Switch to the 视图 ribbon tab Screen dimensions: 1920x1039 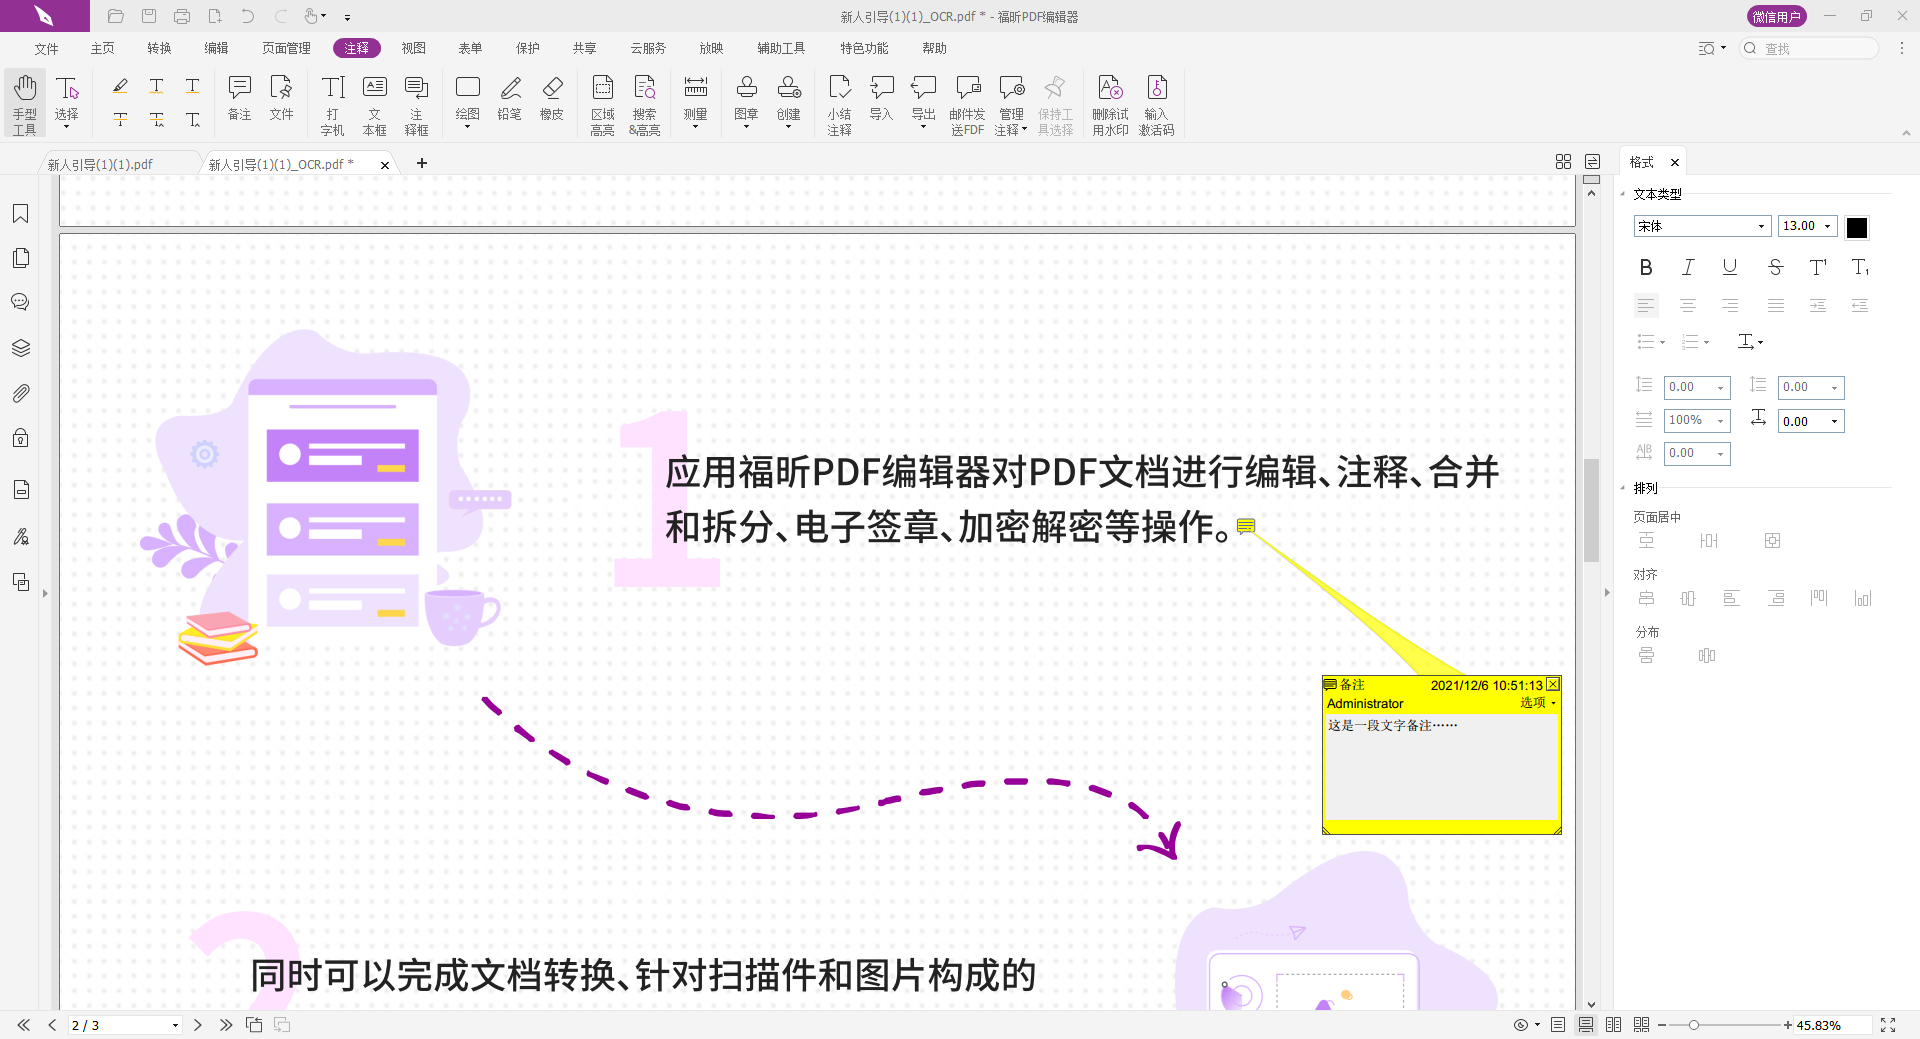click(413, 47)
